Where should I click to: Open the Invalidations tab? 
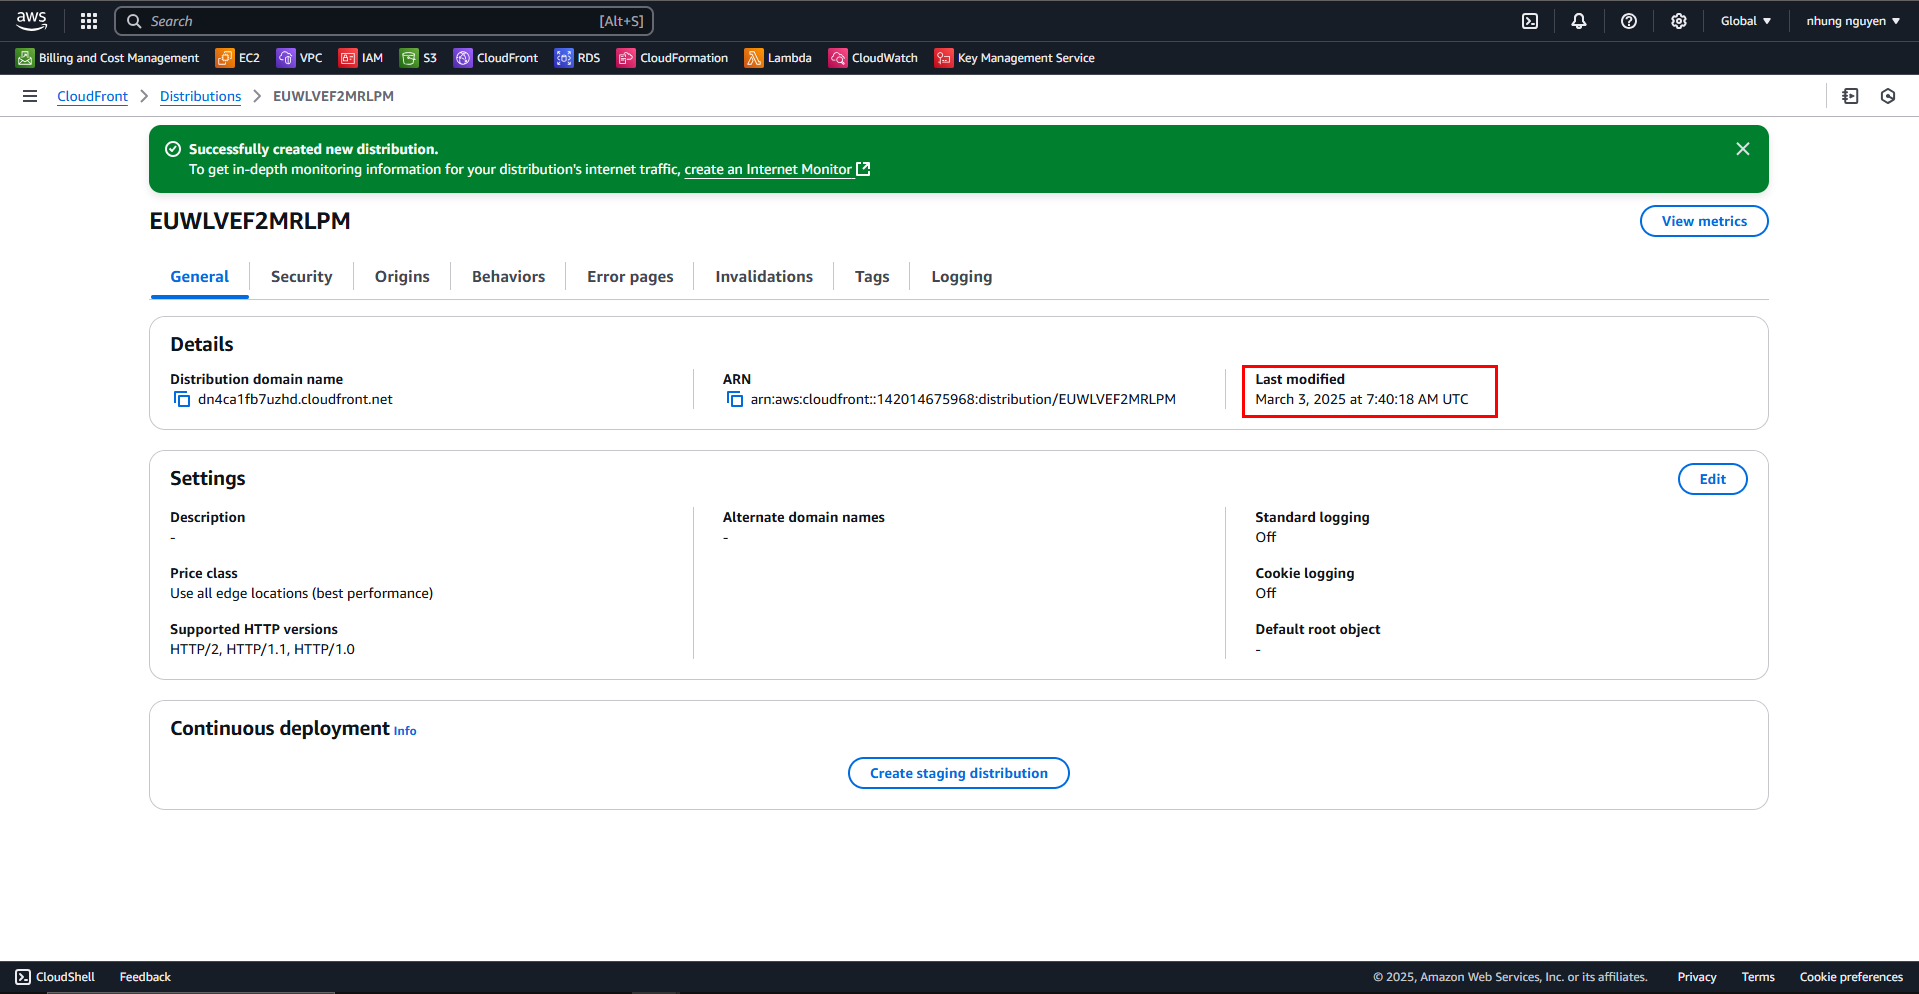(764, 277)
